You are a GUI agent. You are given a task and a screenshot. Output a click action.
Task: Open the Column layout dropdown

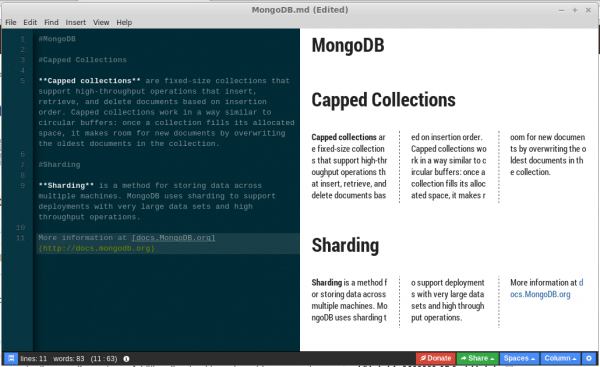pyautogui.click(x=560, y=359)
